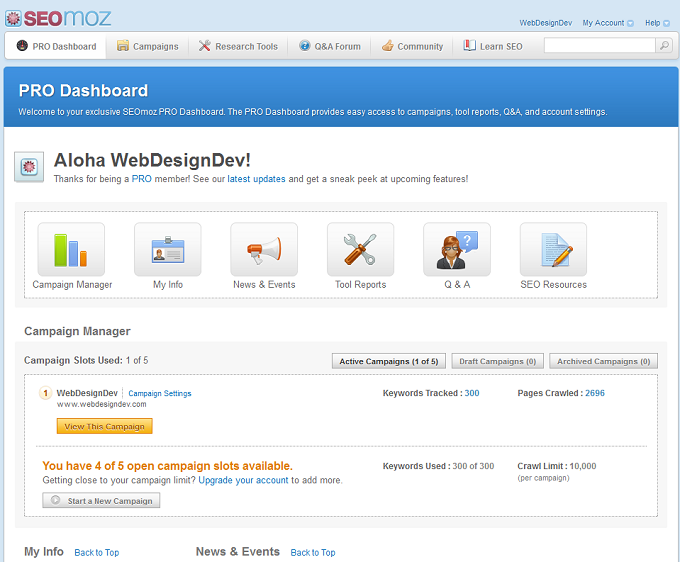
Task: Open the SEO Resources document icon
Action: coord(553,249)
